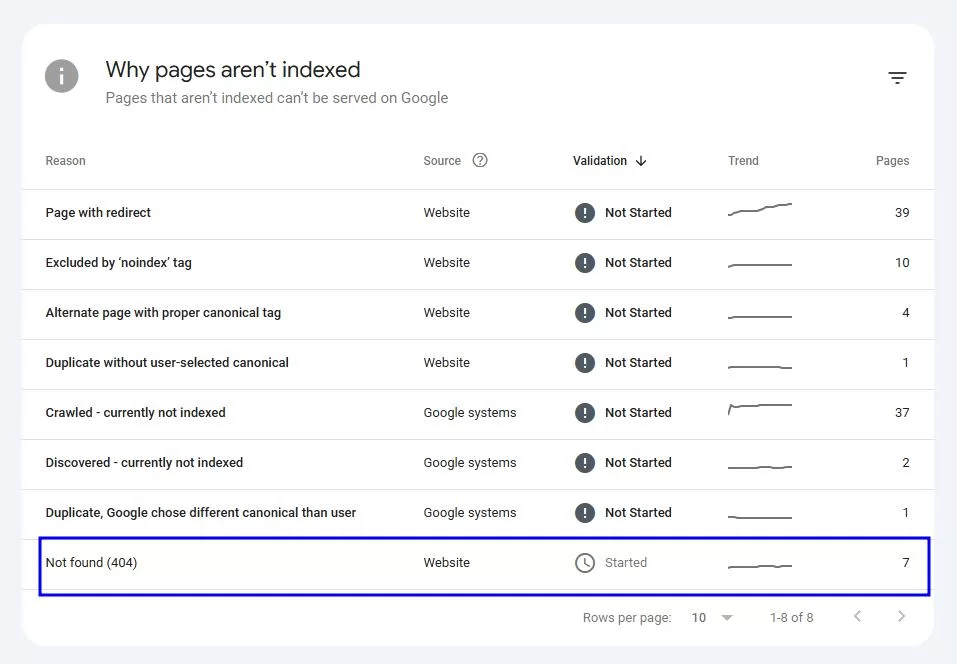The width and height of the screenshot is (957, 664).
Task: Click the page count 39
Action: pos(902,212)
